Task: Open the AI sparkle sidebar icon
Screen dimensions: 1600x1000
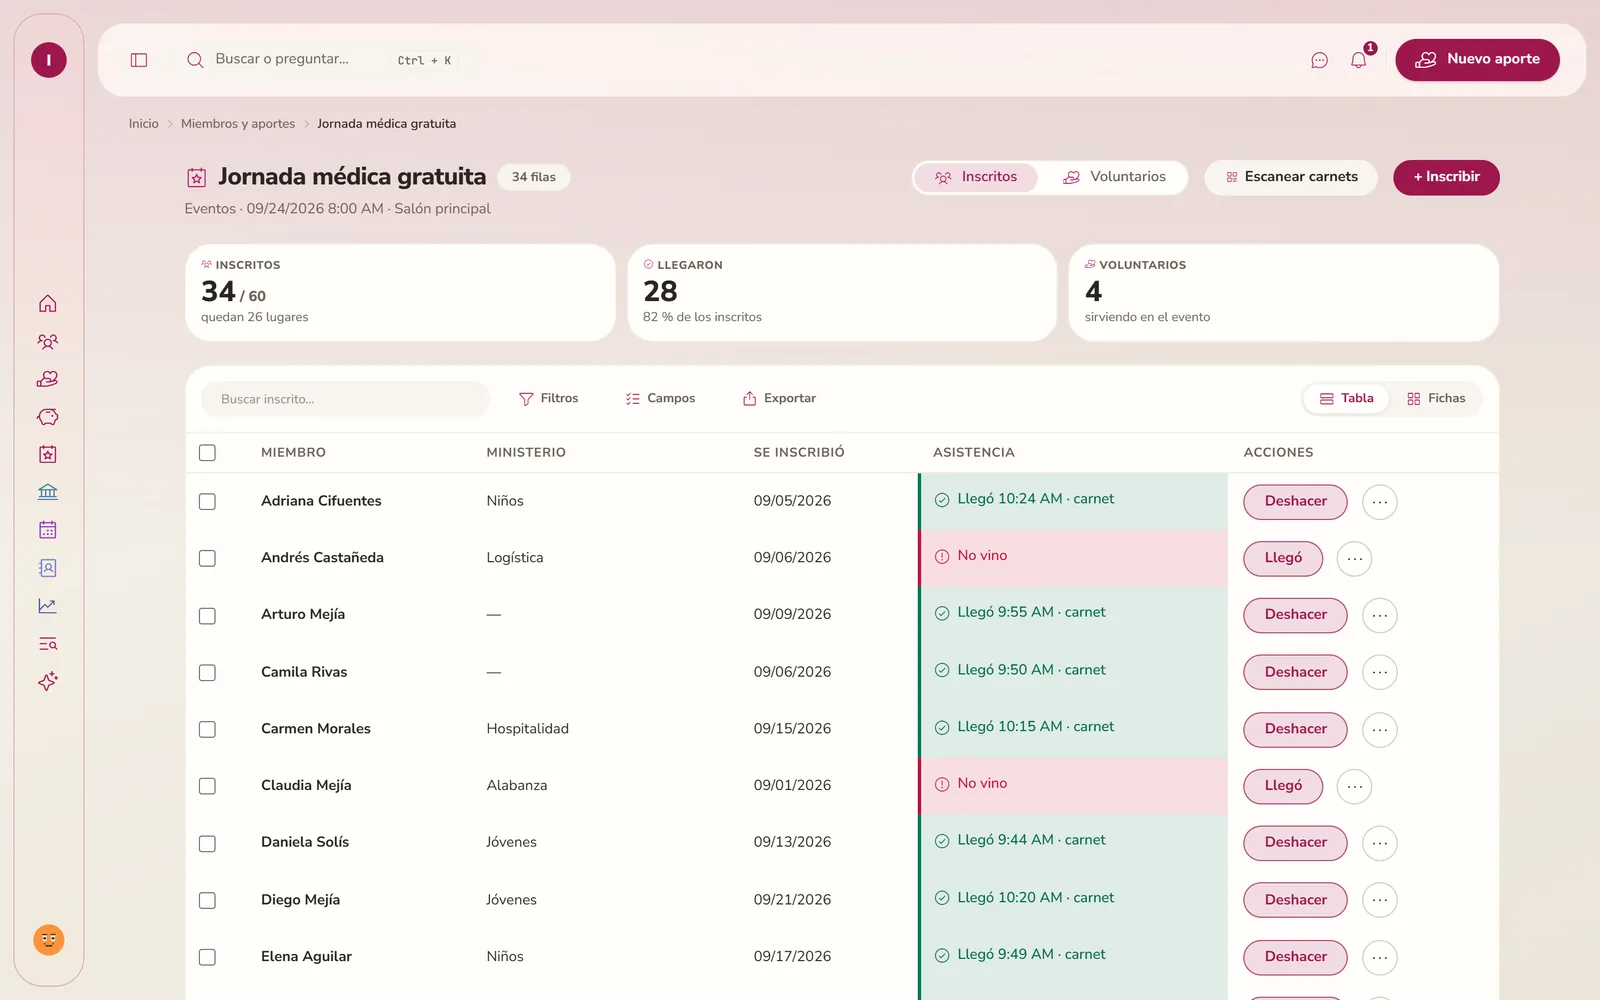Action: coord(48,681)
